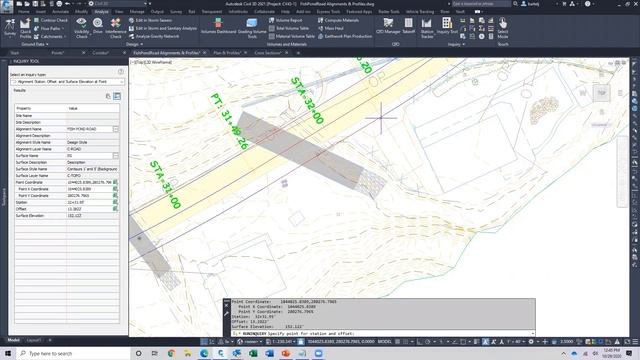Screen dimensions: 640x360
Task: Pick Station value from drawing
Action: coord(116,202)
